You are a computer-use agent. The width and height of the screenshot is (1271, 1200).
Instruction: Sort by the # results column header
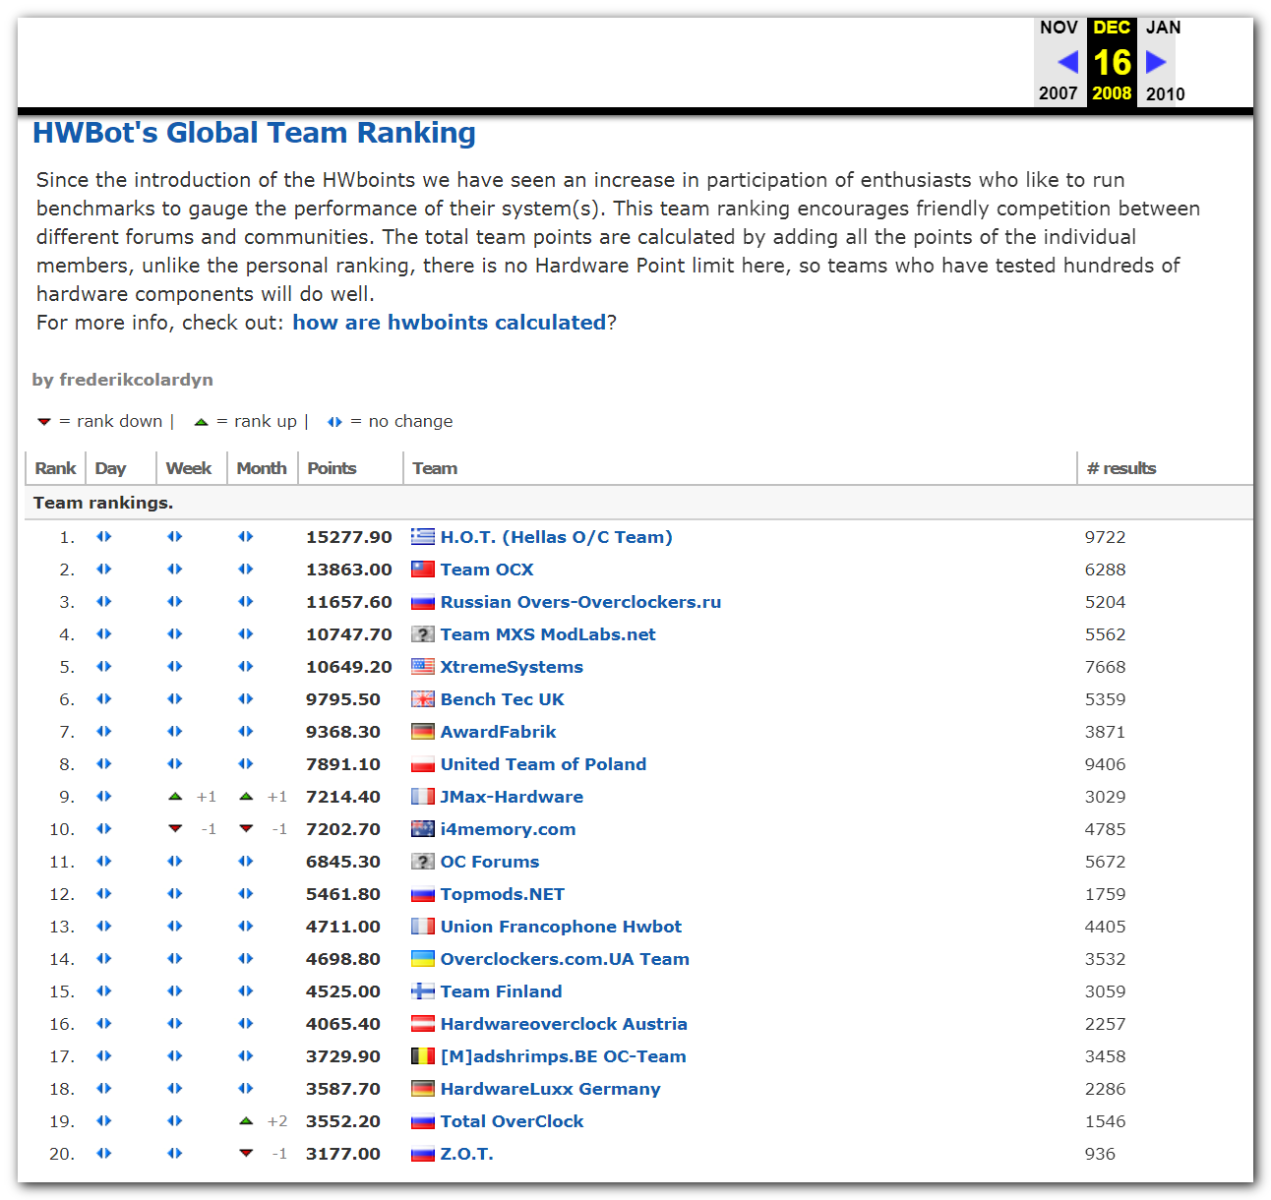(x=1121, y=468)
